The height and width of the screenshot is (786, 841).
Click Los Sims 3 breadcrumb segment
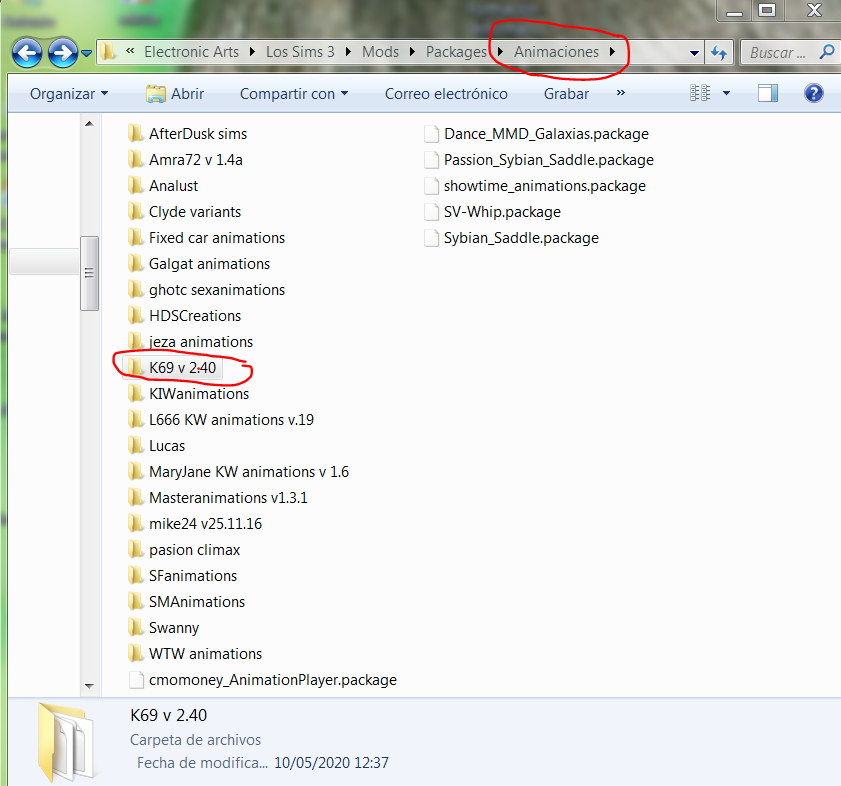(300, 52)
